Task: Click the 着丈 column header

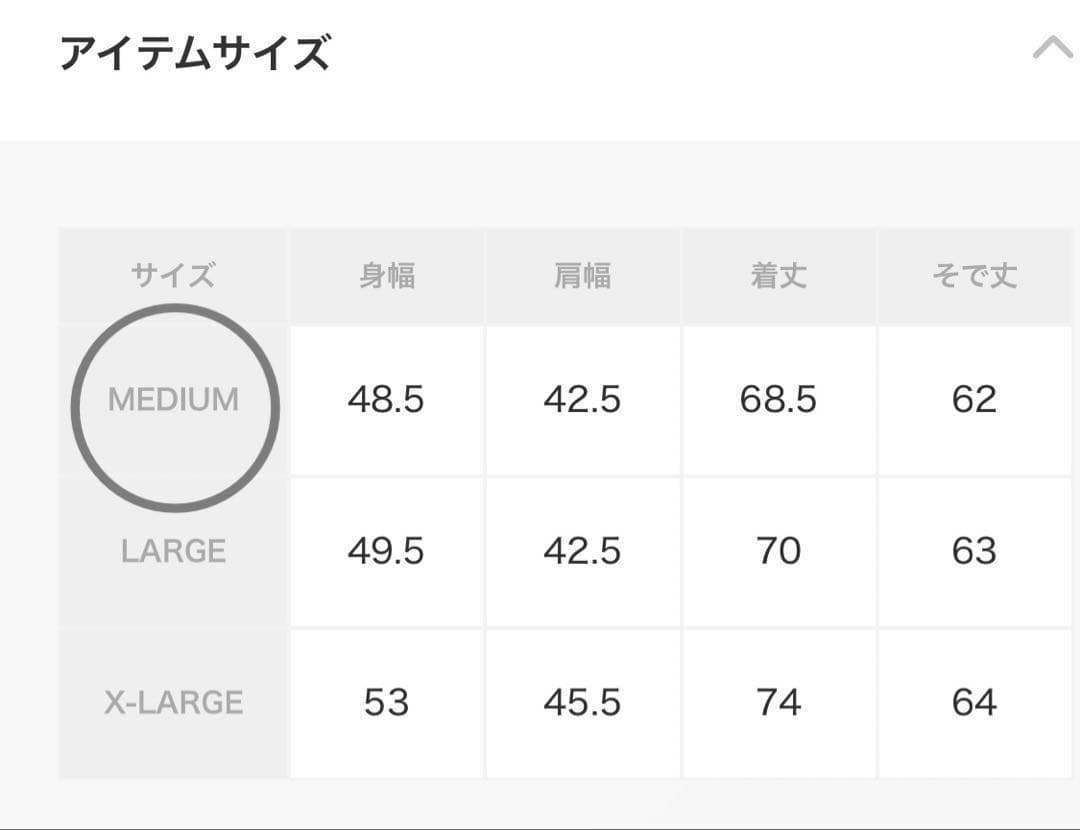Action: coord(778,276)
